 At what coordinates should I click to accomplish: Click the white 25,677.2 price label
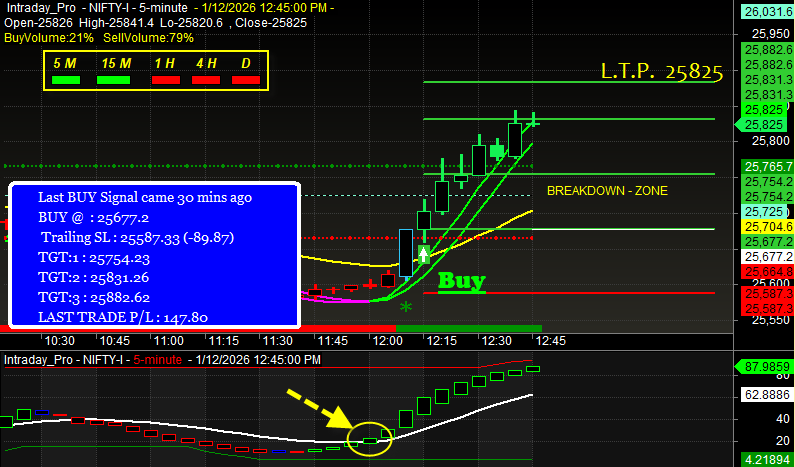(x=767, y=256)
